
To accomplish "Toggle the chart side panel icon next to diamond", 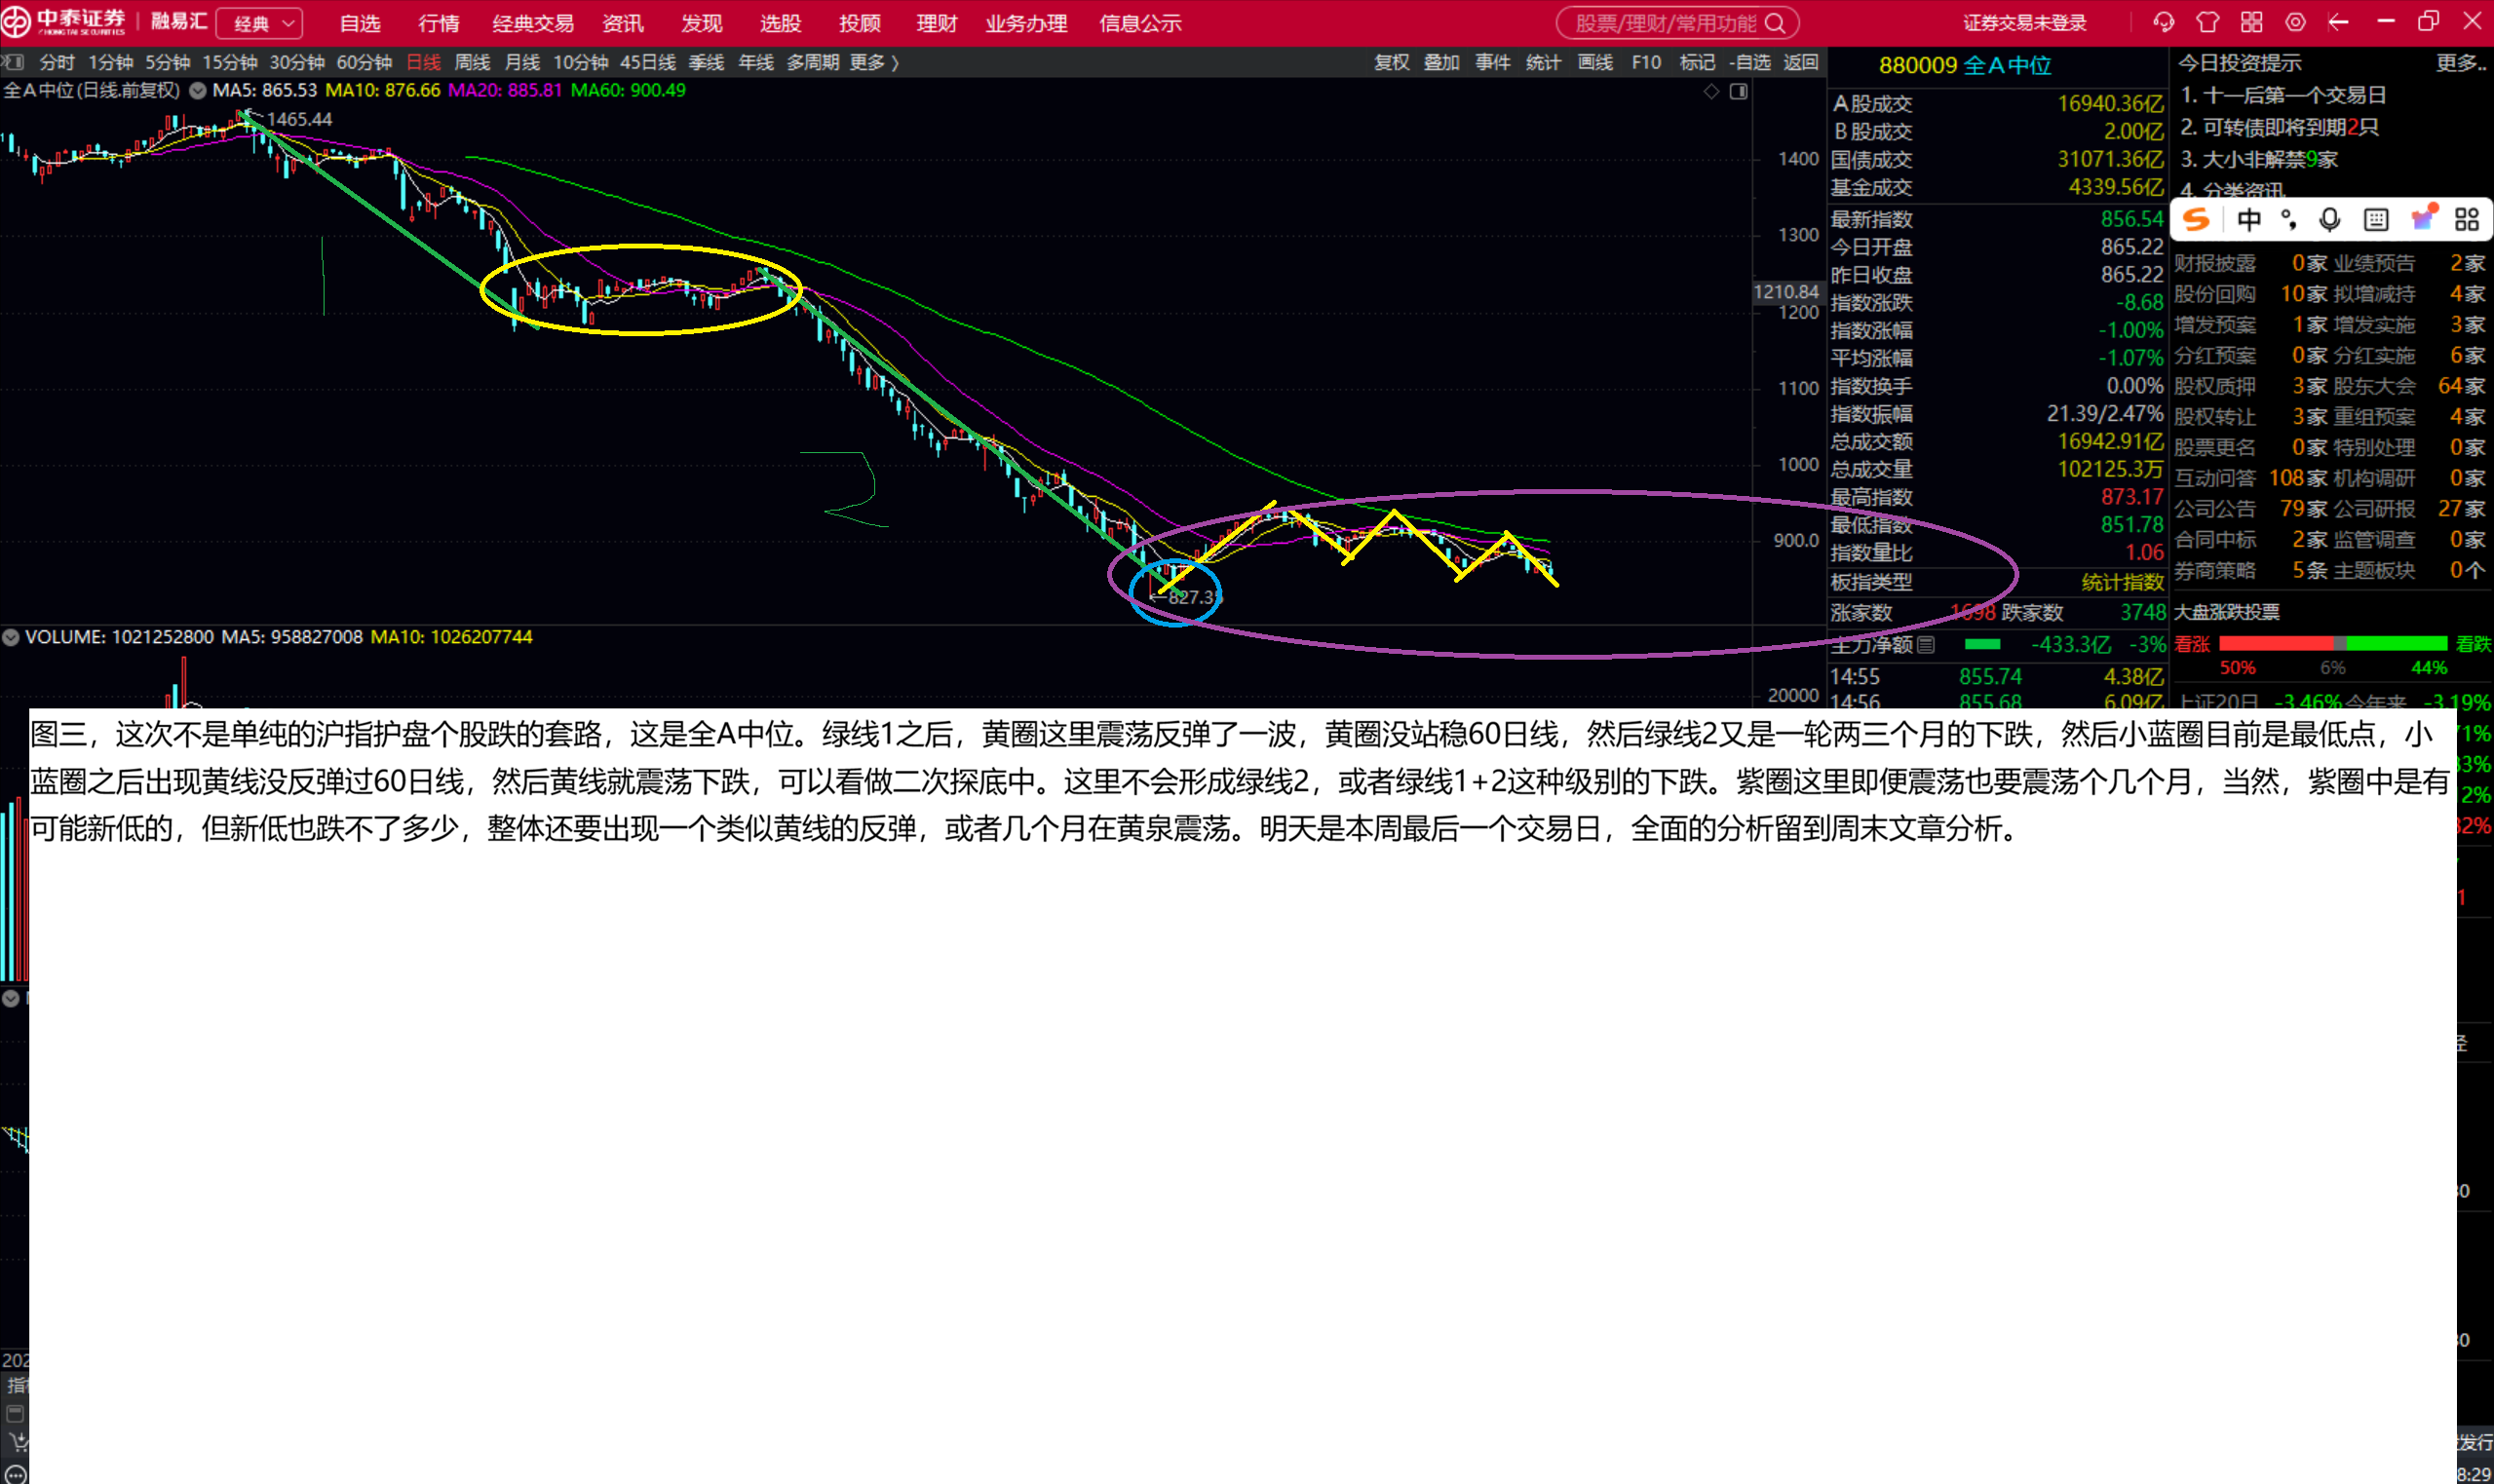I will point(1739,92).
